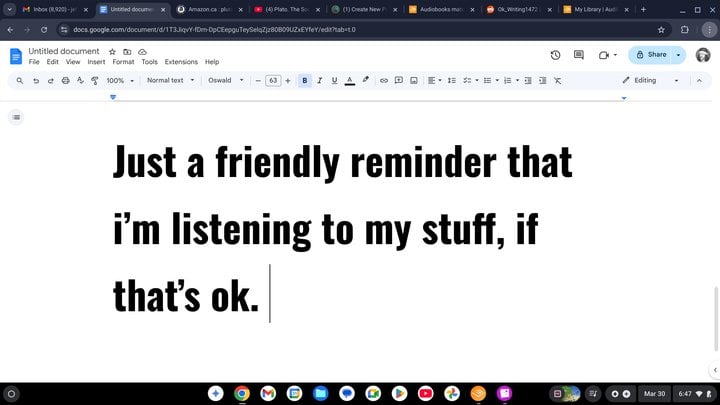Click the highlight color pen icon

pos(365,80)
